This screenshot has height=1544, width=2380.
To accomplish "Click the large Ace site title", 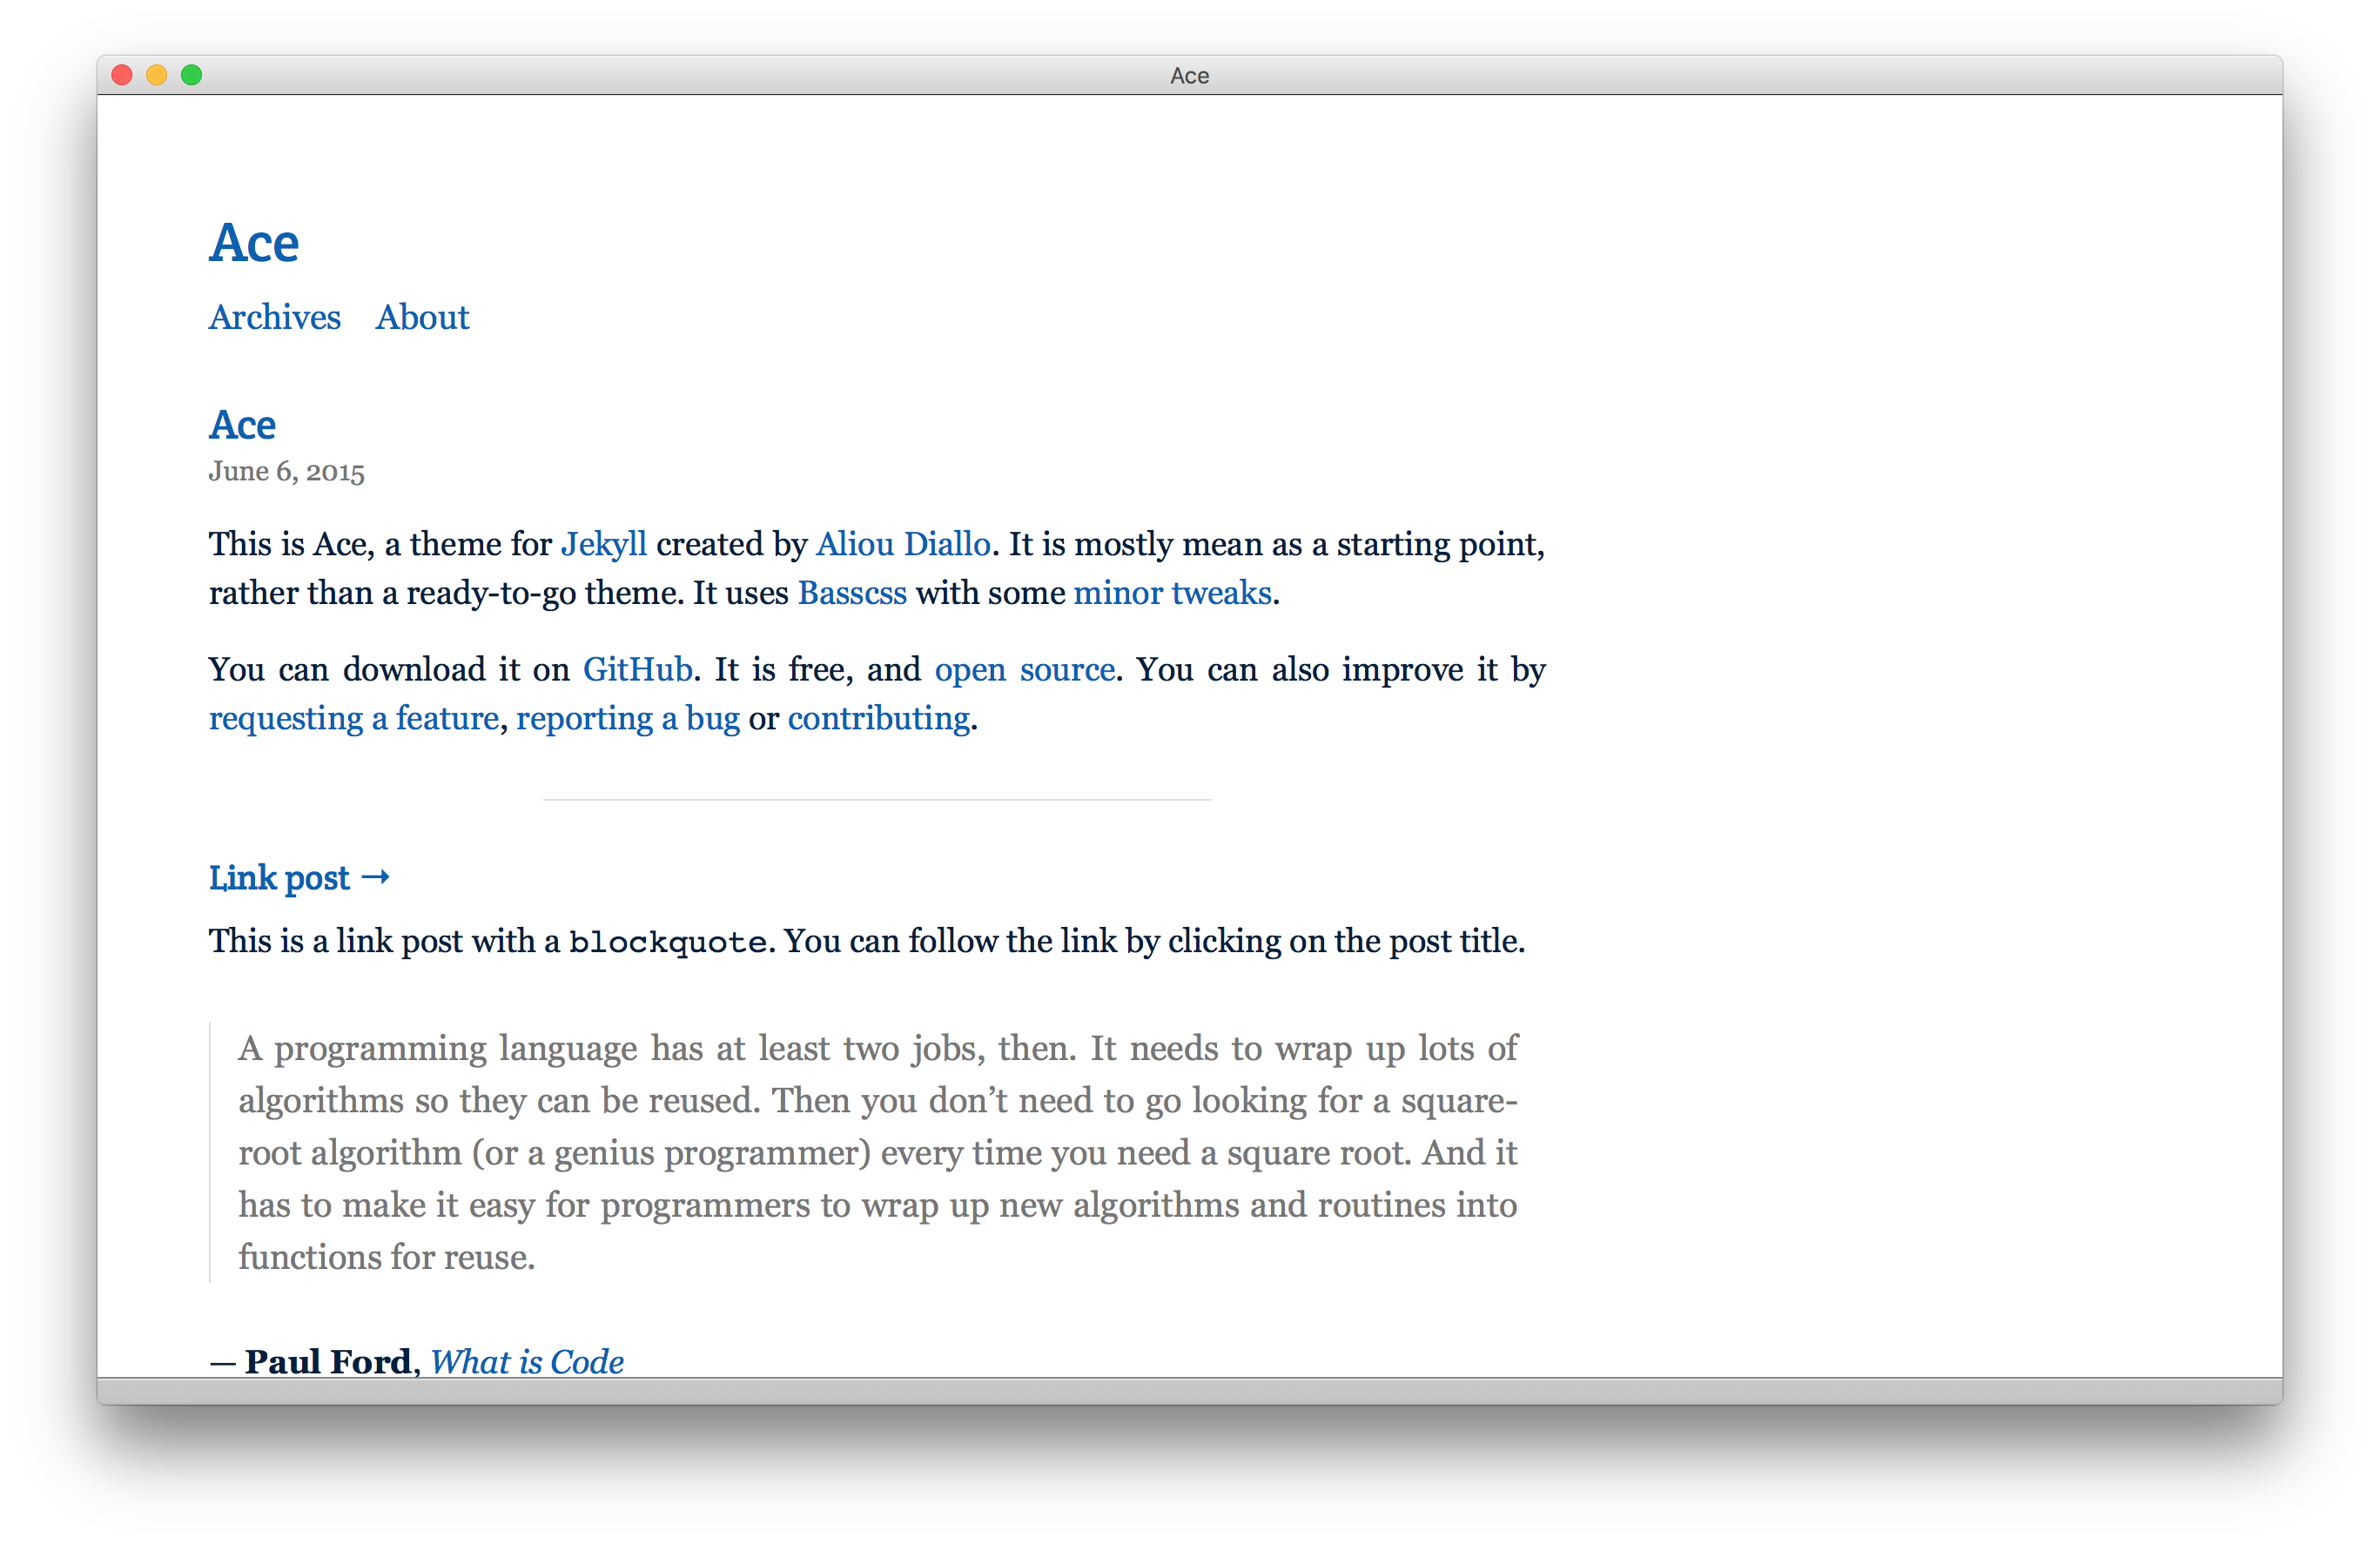I will [x=253, y=243].
